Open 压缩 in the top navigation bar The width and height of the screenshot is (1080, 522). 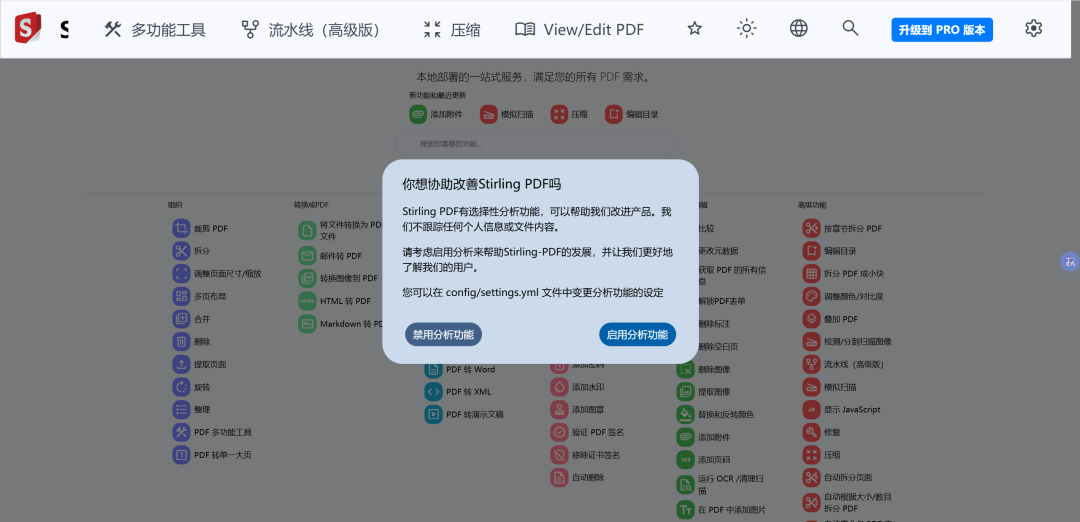click(x=452, y=30)
